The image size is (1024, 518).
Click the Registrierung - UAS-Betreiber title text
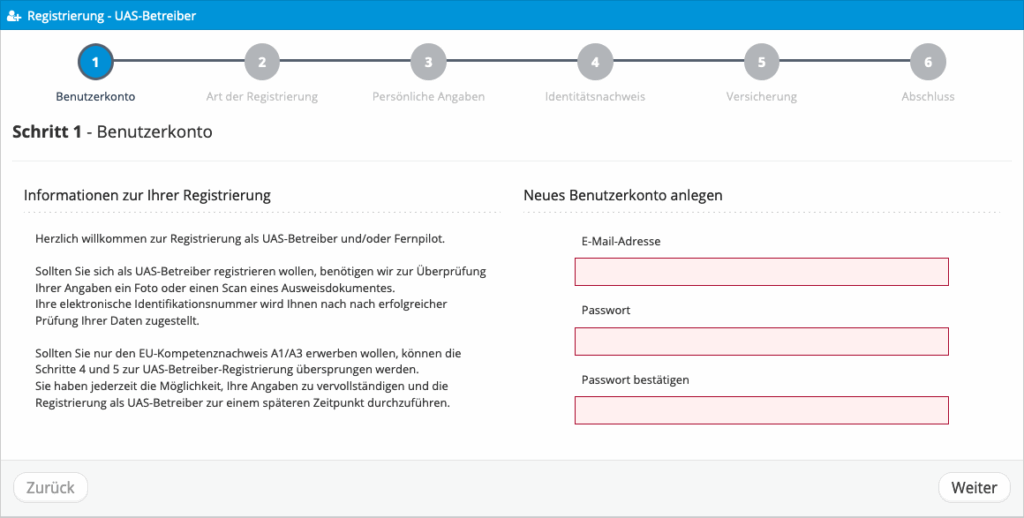point(112,16)
